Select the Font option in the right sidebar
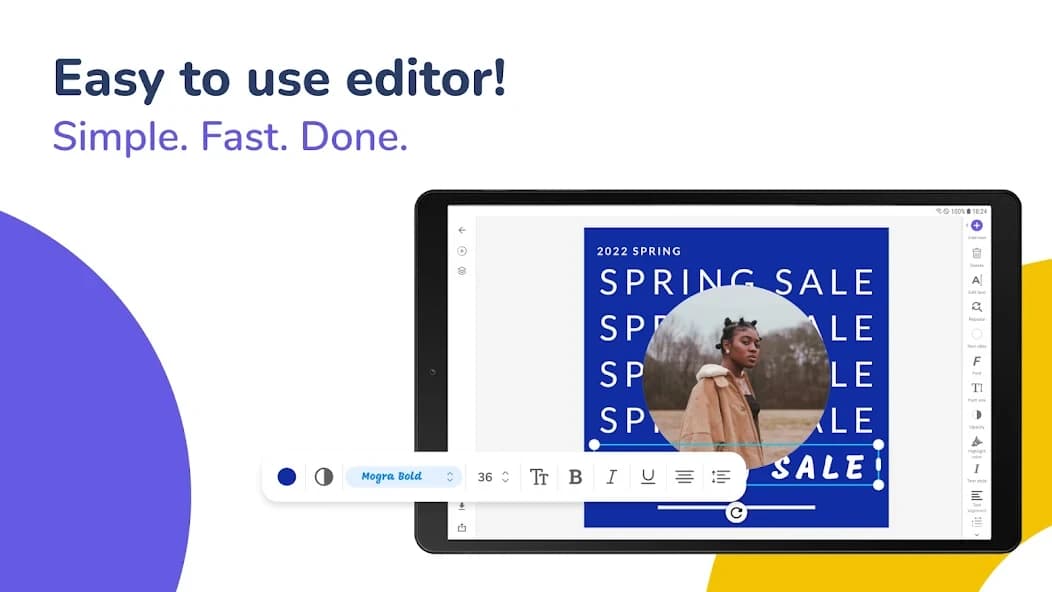 click(976, 361)
